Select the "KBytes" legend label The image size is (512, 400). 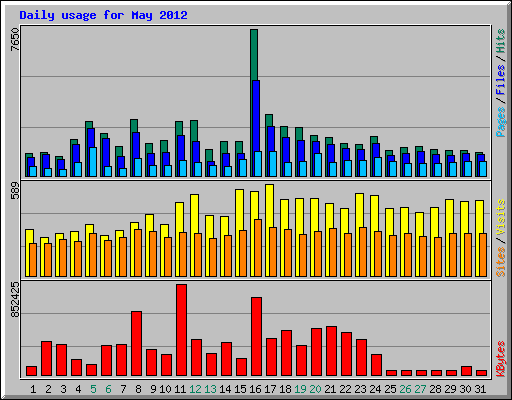point(500,359)
